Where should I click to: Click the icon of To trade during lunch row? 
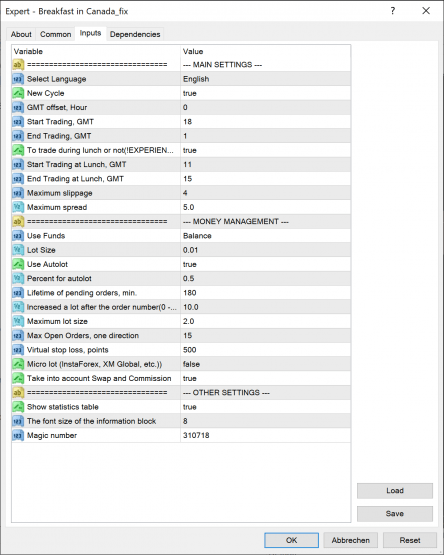click(18, 150)
